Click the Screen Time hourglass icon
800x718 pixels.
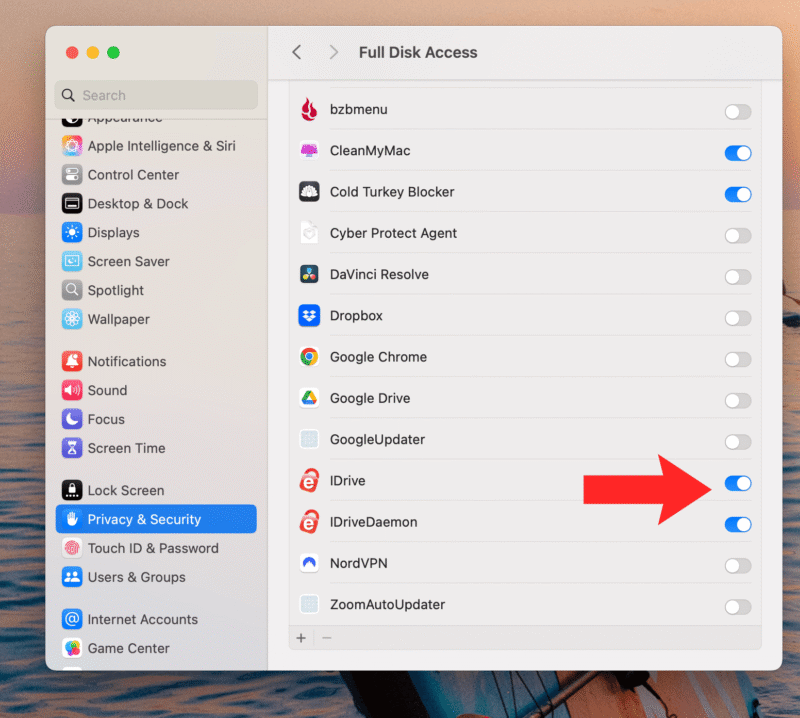click(x=72, y=448)
